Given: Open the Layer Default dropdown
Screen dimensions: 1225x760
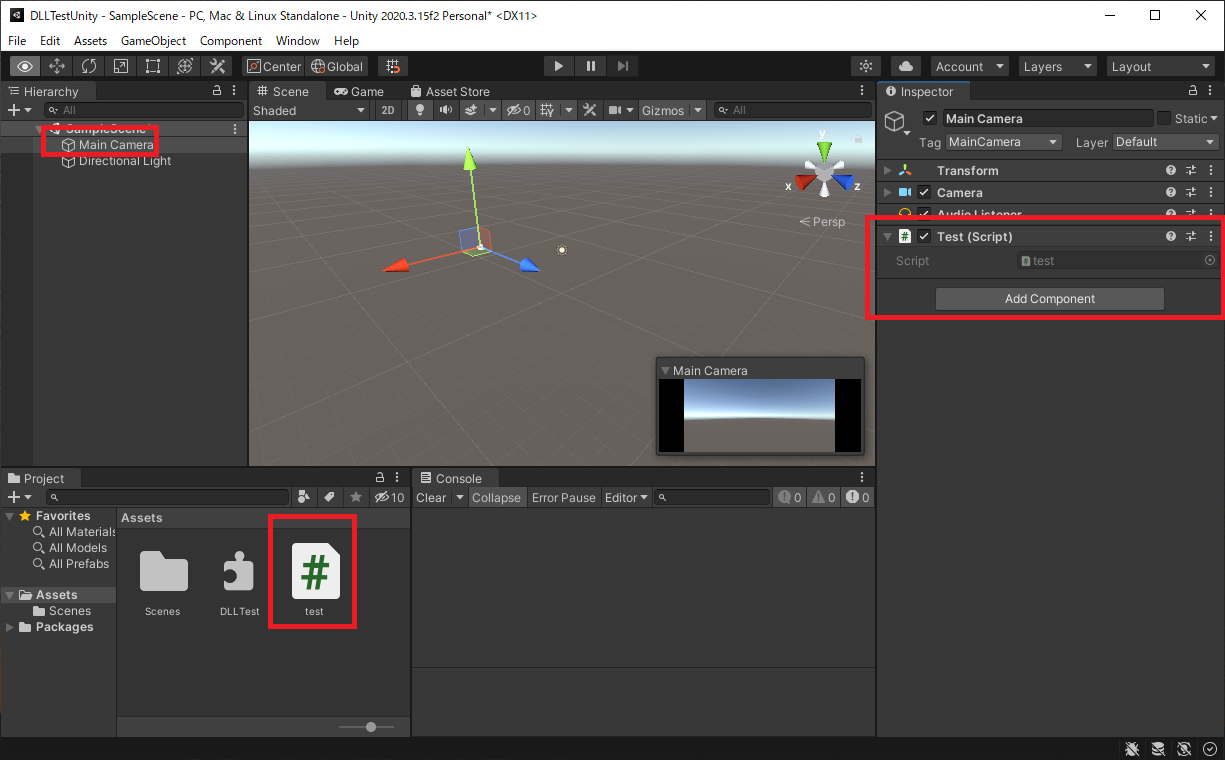Looking at the screenshot, I should click(x=1165, y=142).
